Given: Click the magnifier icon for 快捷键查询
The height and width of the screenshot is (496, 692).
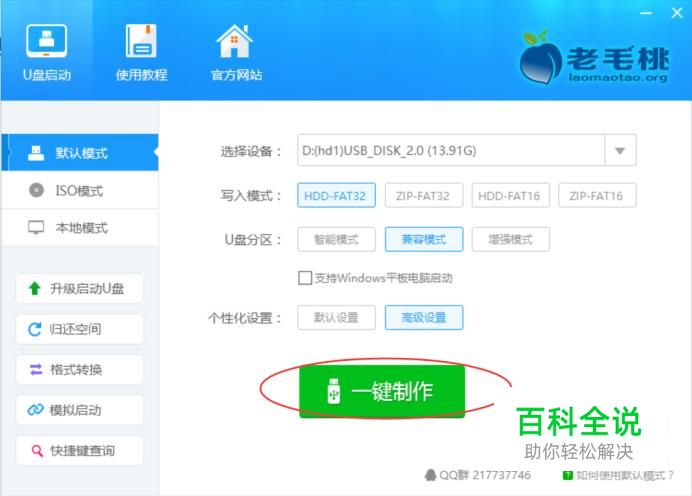Looking at the screenshot, I should coord(37,451).
